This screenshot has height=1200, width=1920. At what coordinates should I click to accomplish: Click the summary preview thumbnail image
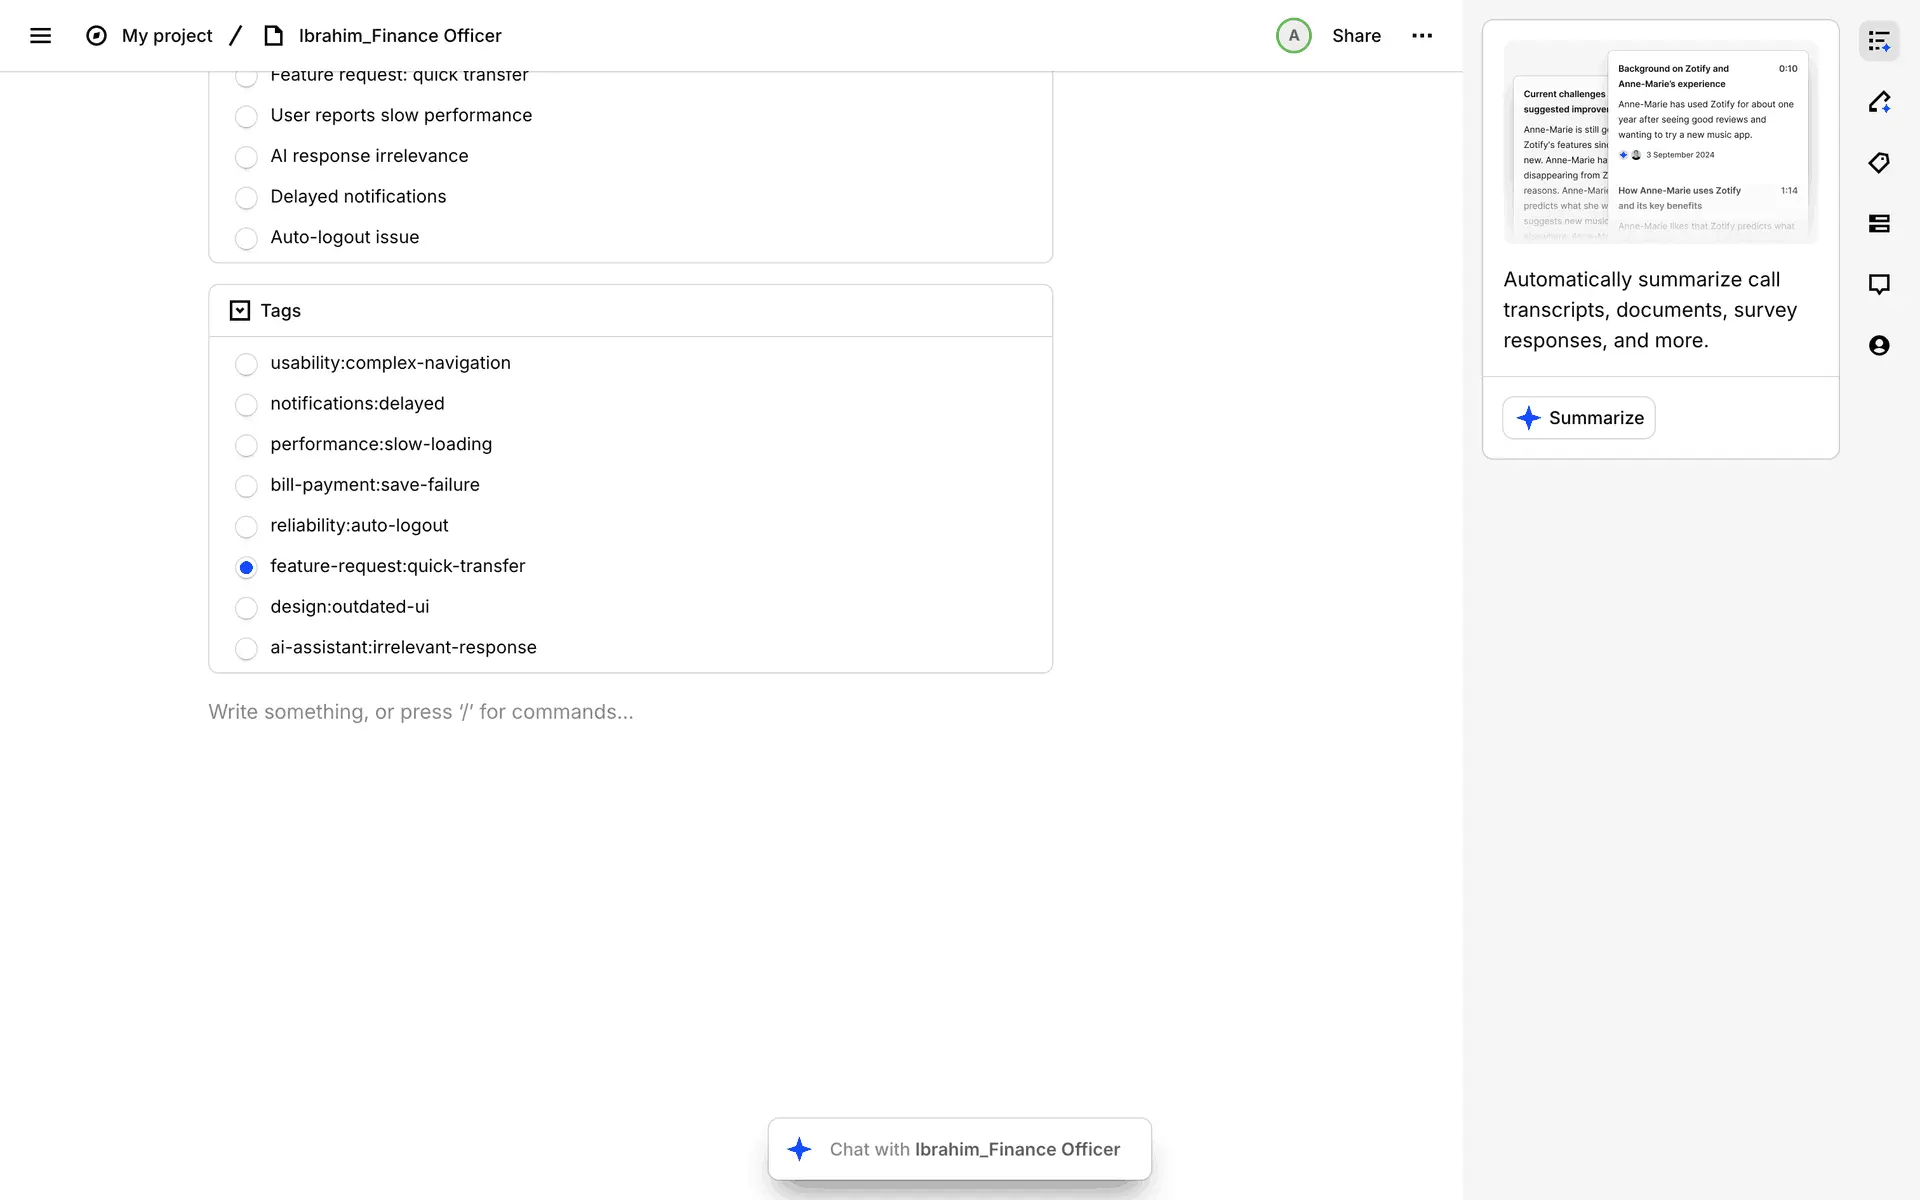tap(1660, 142)
